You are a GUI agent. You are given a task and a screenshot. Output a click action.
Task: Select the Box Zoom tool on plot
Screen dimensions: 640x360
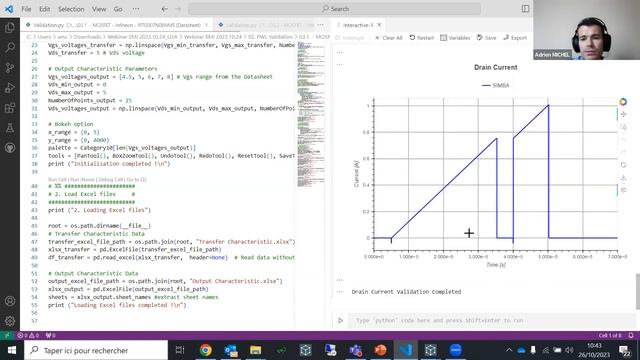pyautogui.click(x=623, y=127)
